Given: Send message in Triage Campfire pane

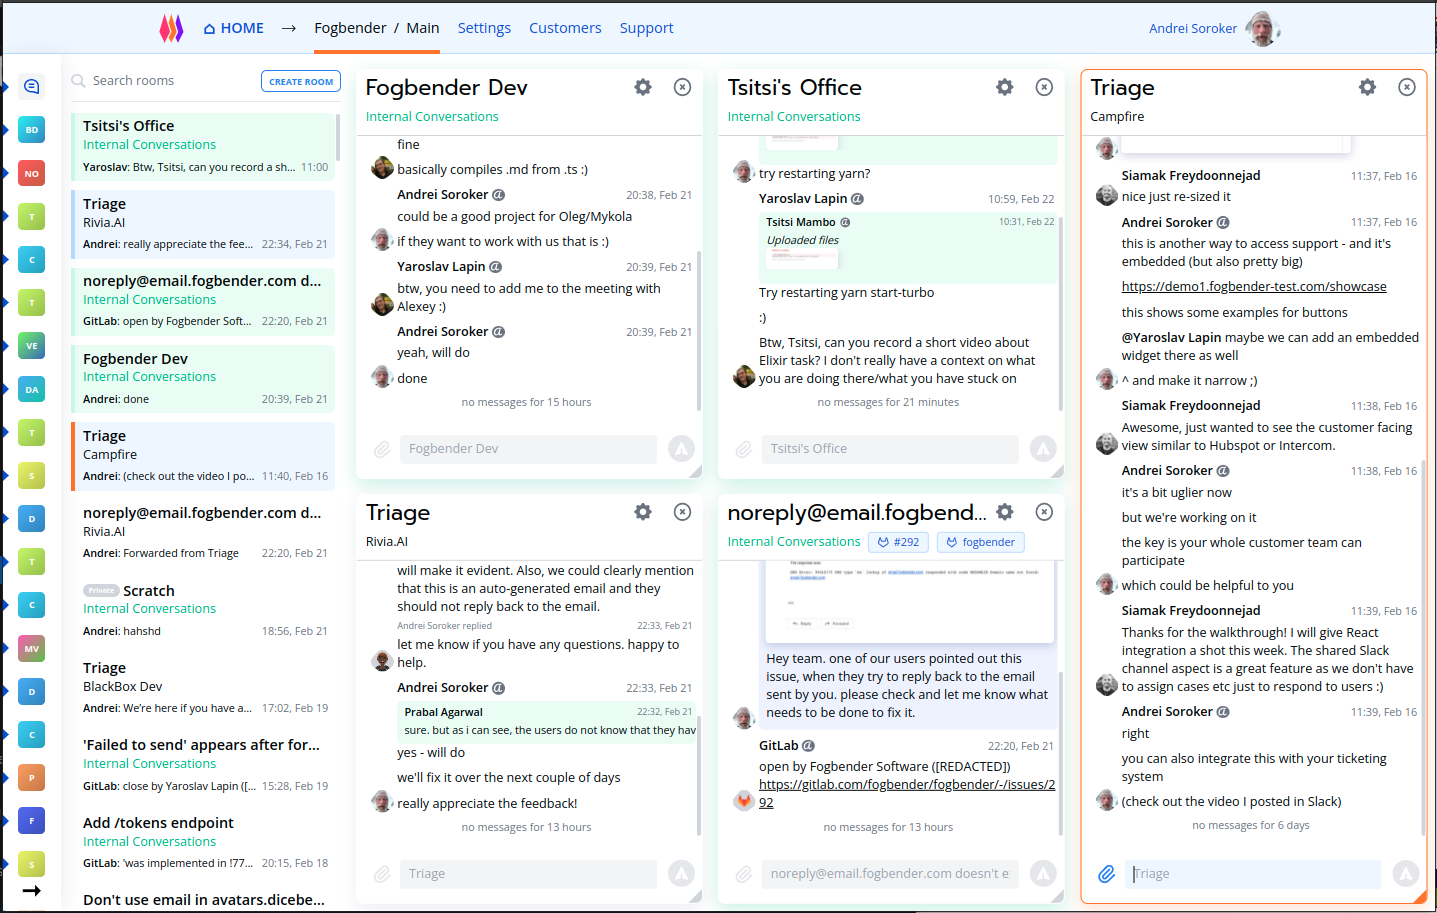Looking at the screenshot, I should click(1406, 874).
